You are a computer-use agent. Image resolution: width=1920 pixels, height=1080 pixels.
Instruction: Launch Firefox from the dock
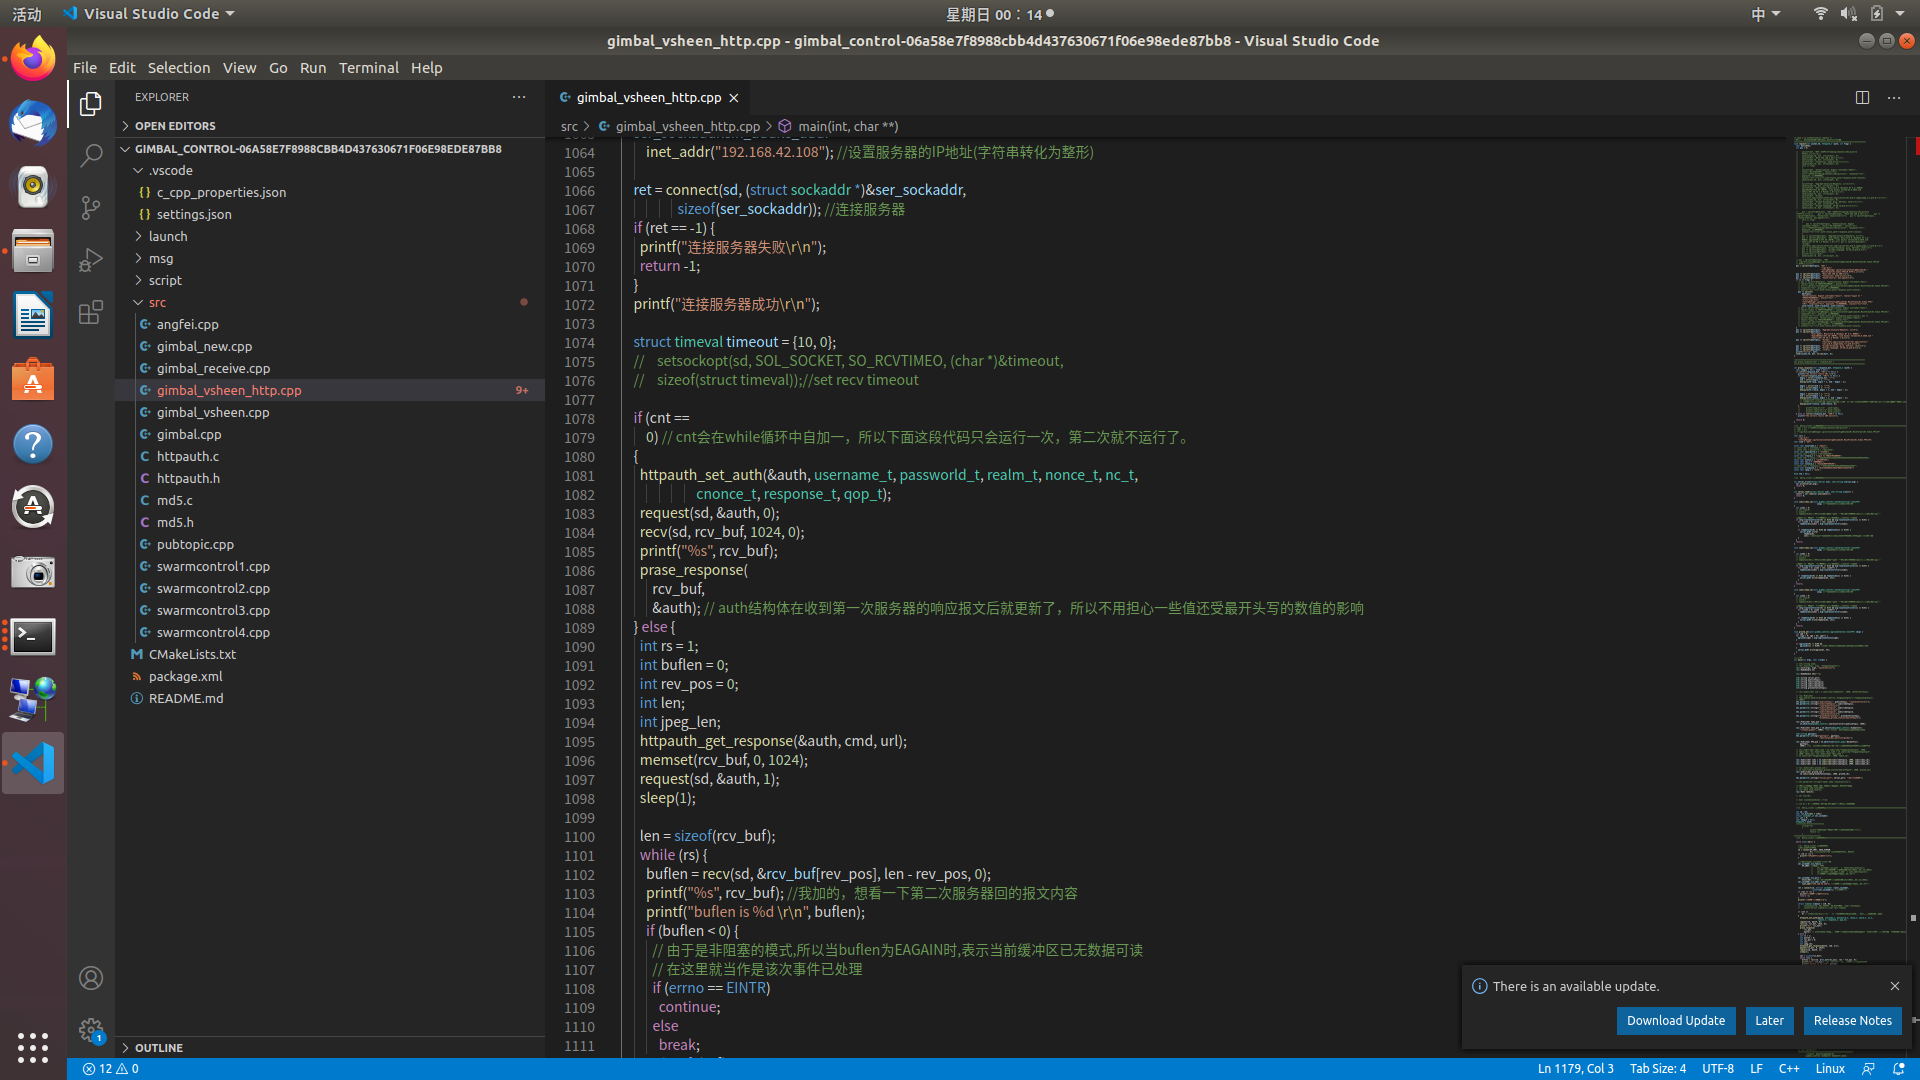(32, 58)
